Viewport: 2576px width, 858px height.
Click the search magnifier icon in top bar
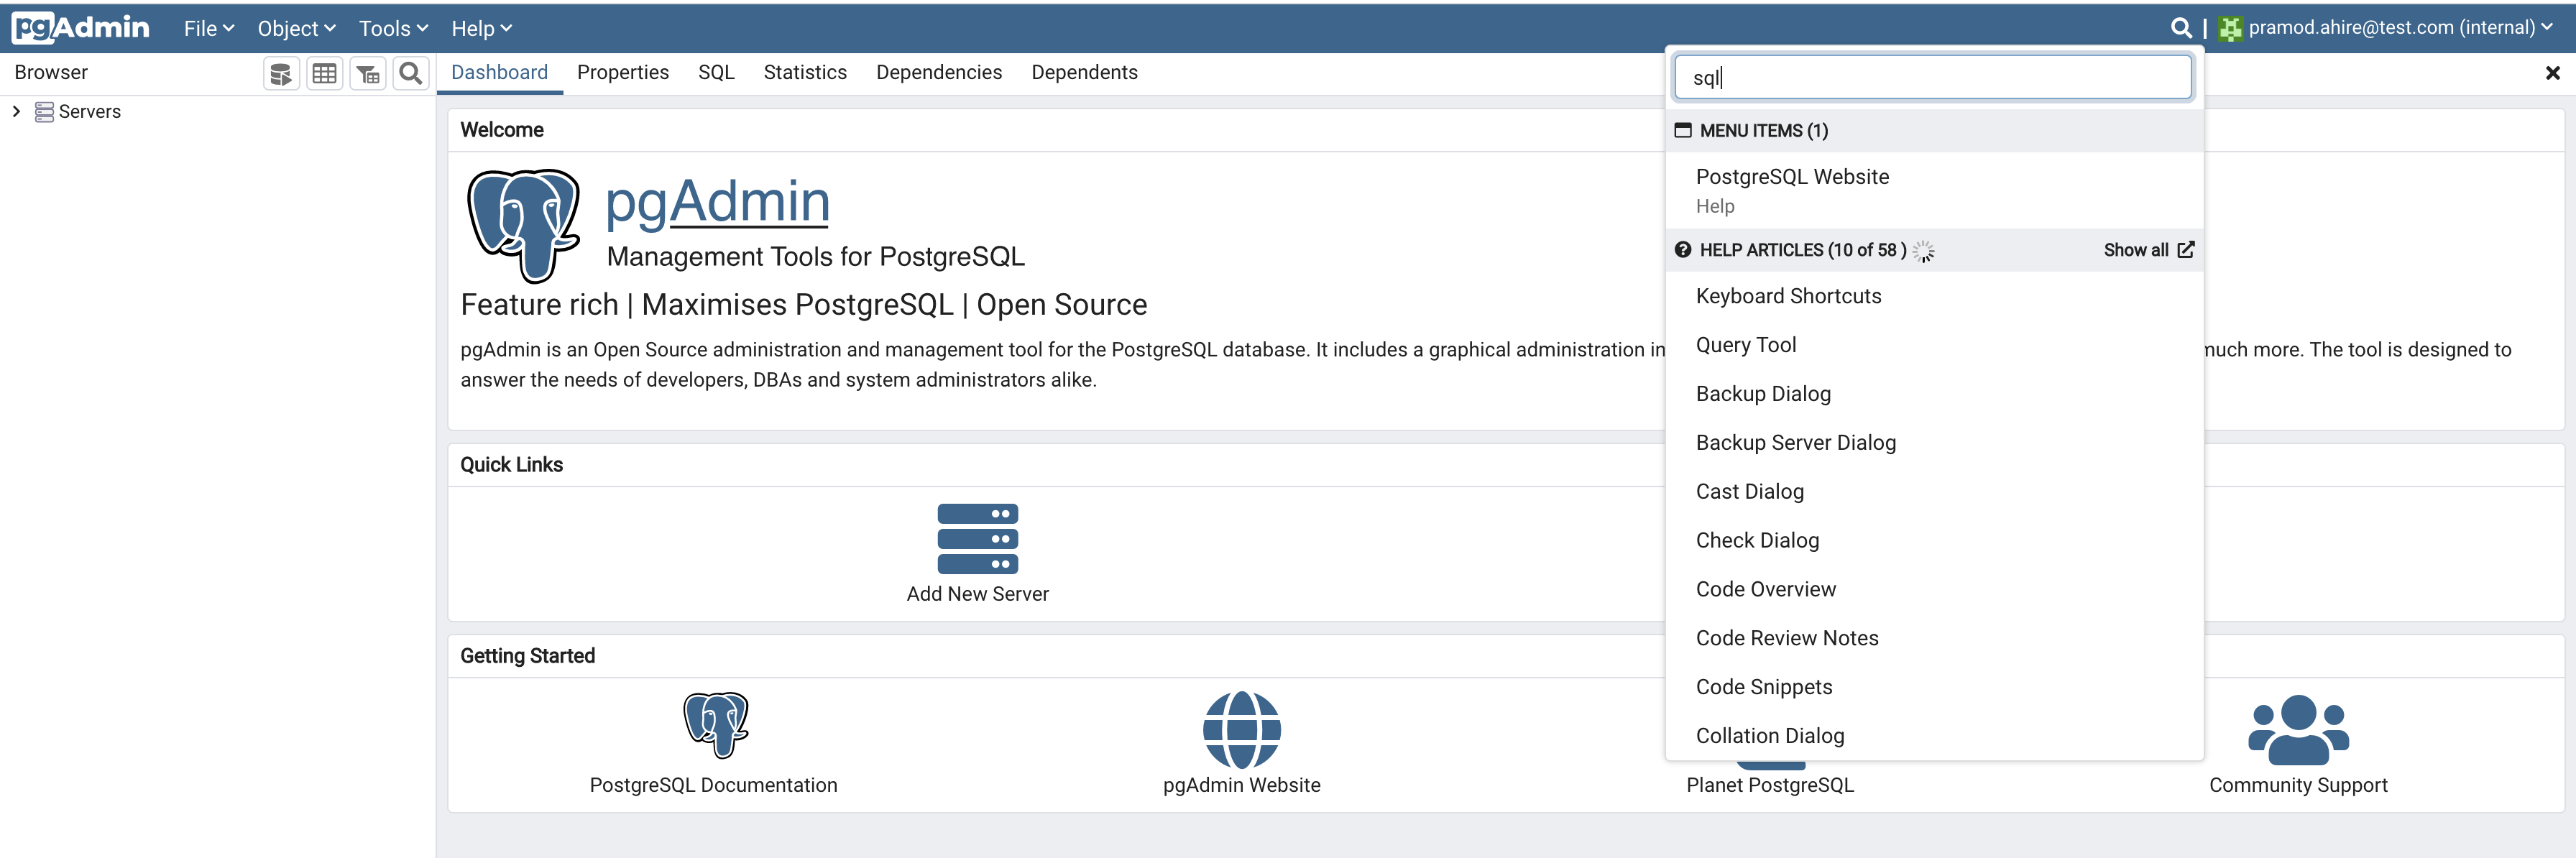(2180, 28)
